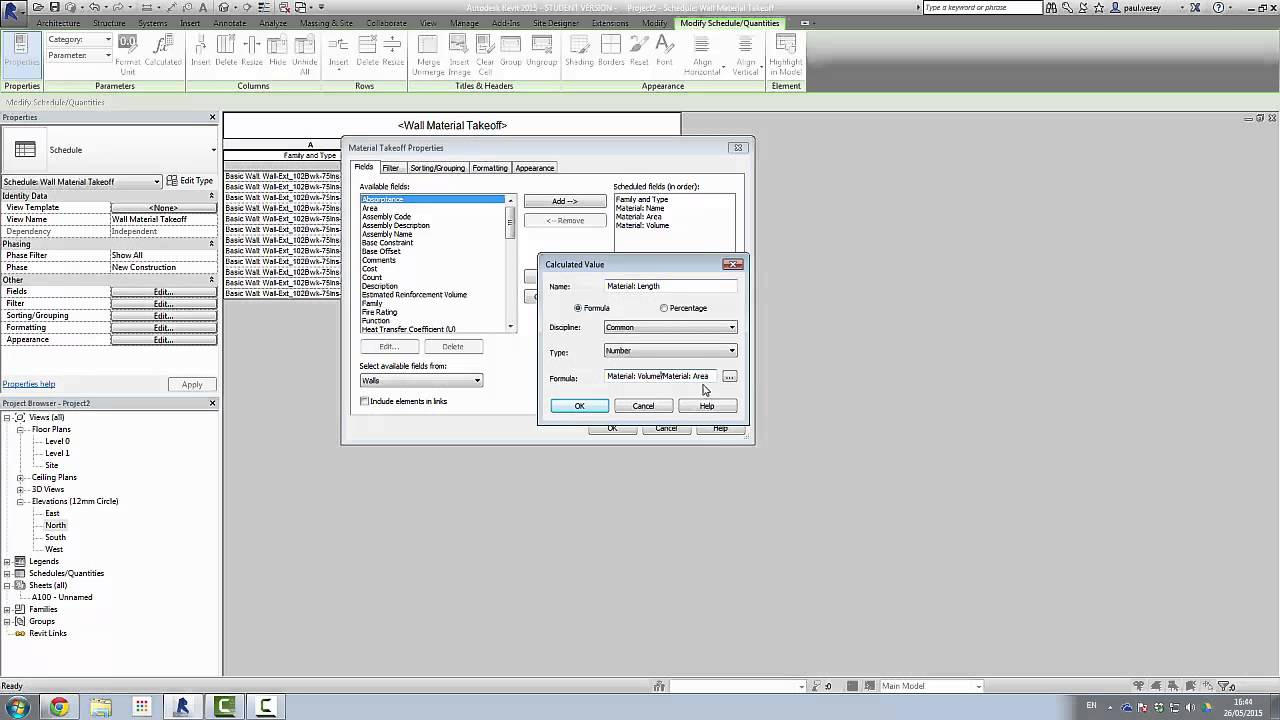Click the Available fields list scrollbar
1280x720 pixels.
pyautogui.click(x=510, y=265)
